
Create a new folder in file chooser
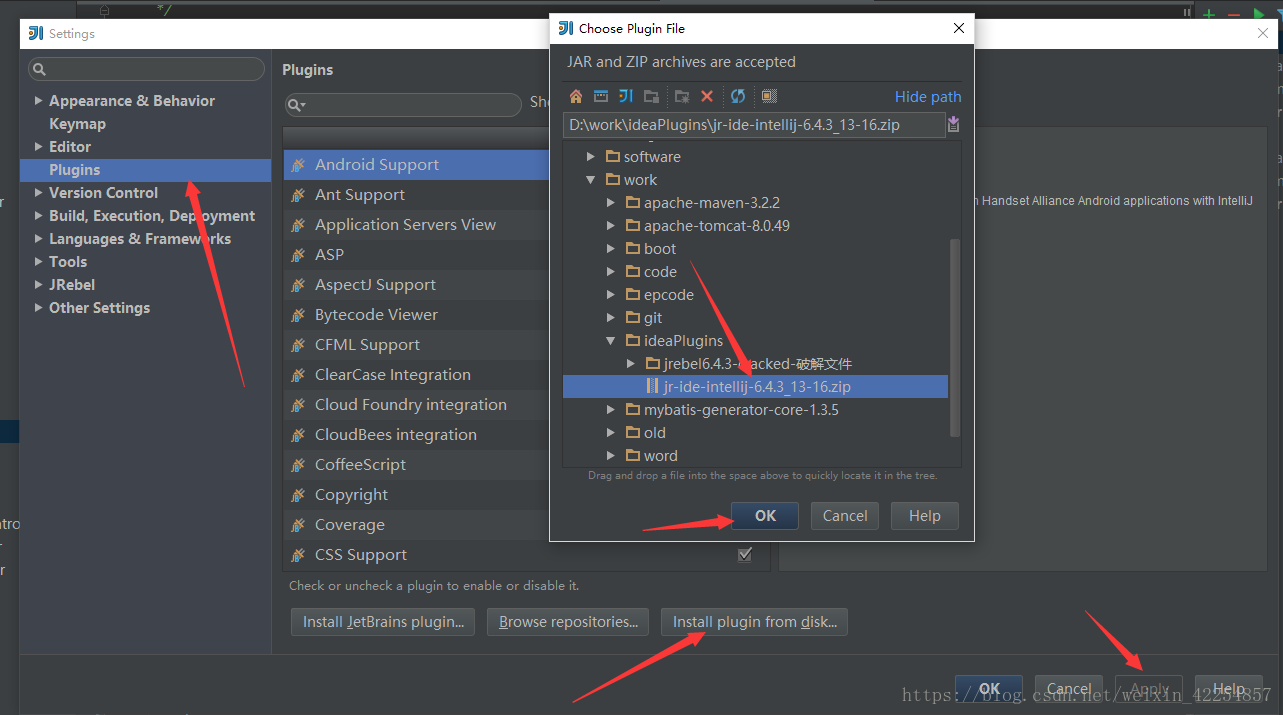682,96
